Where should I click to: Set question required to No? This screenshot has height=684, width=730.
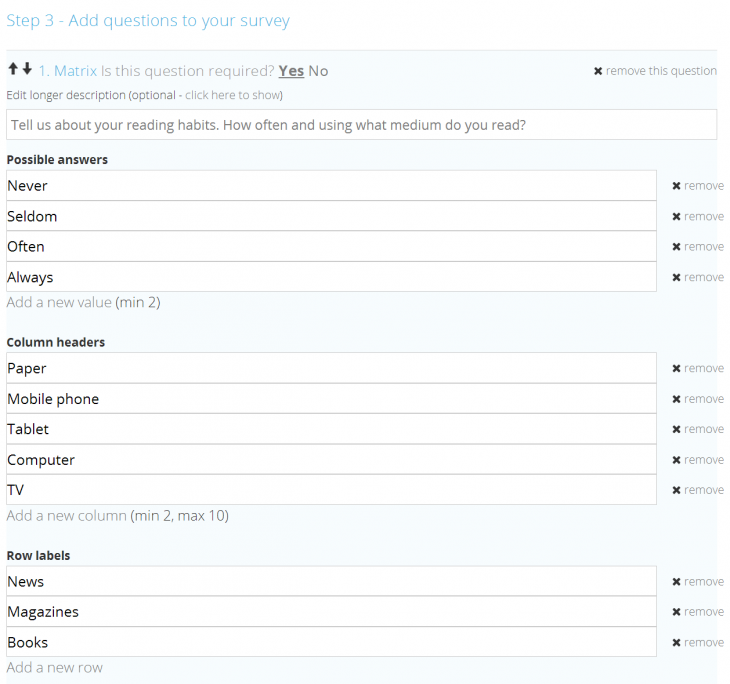click(x=318, y=71)
